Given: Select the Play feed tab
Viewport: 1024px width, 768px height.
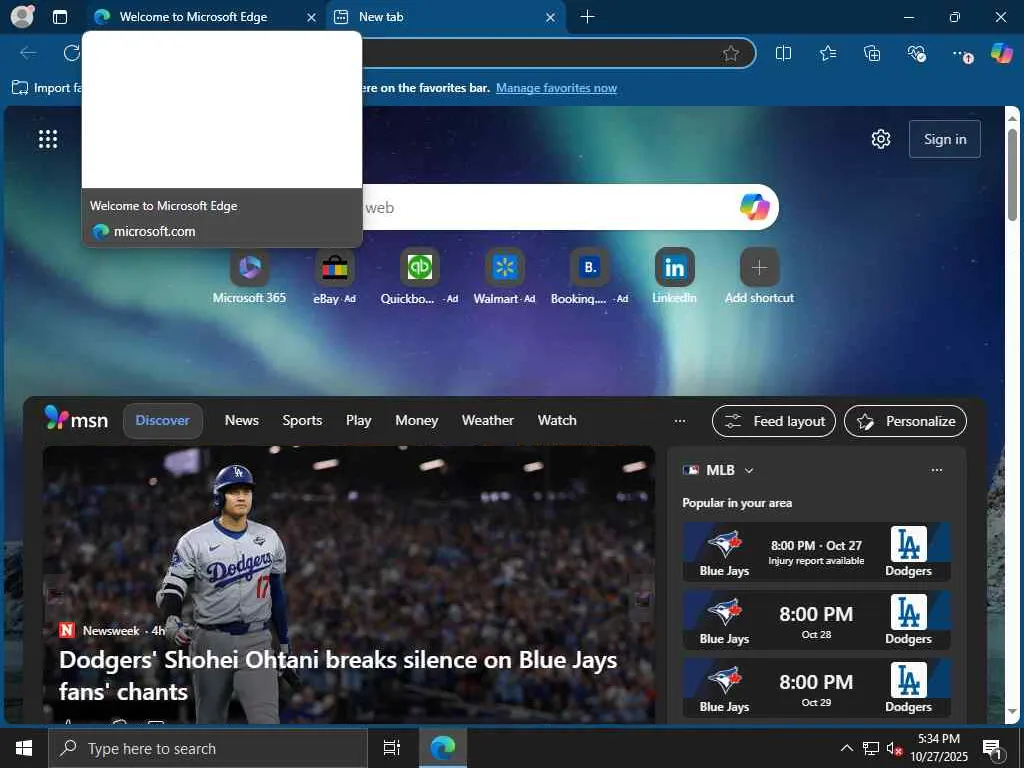Looking at the screenshot, I should point(359,421).
